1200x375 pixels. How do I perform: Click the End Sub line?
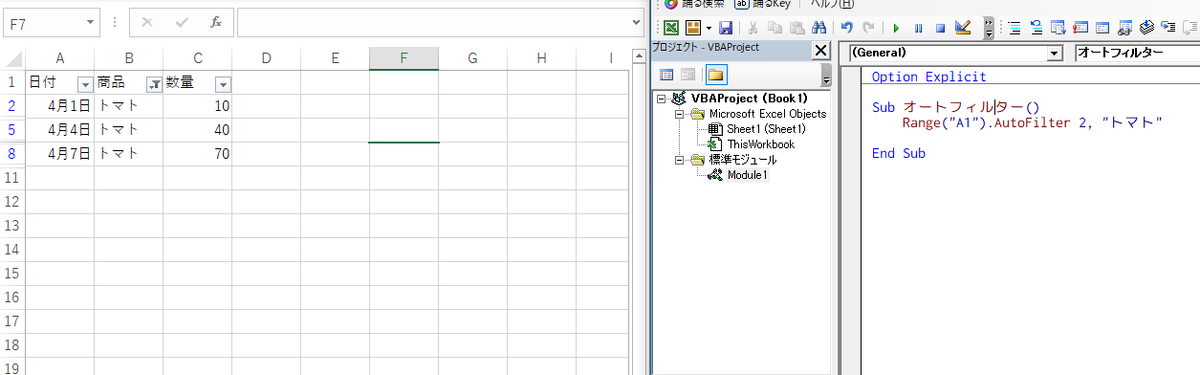(x=899, y=153)
